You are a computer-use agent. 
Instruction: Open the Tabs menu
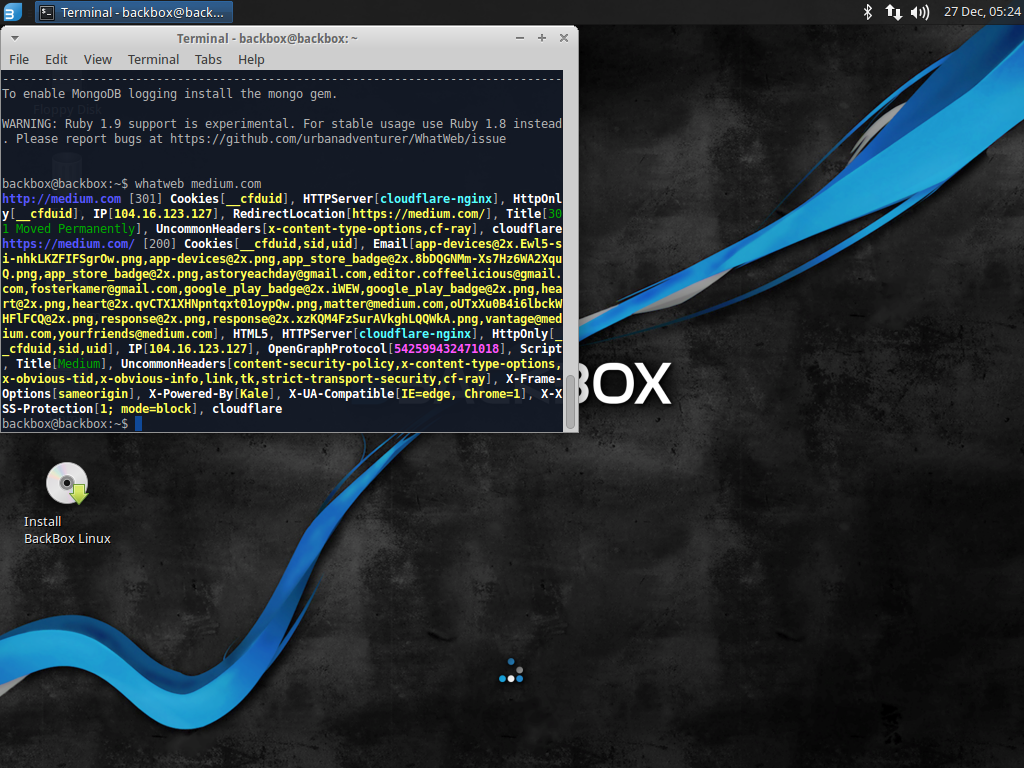208,59
